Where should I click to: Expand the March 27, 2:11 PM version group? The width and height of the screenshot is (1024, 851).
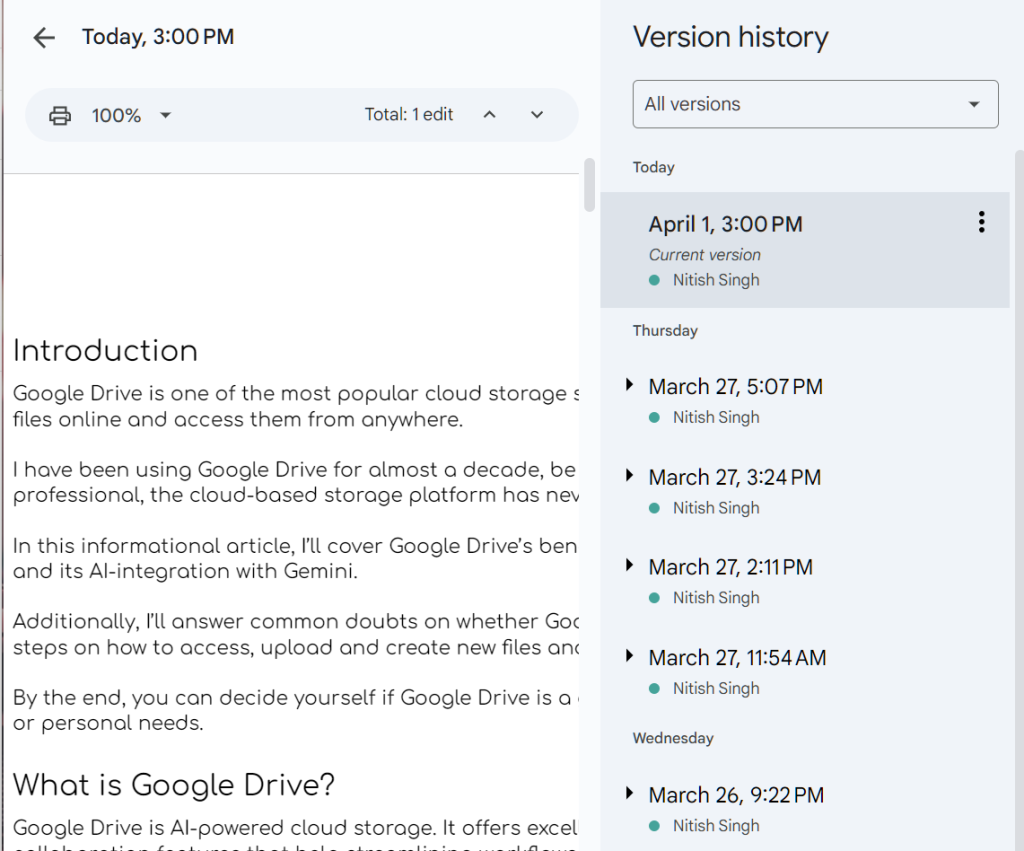[629, 565]
